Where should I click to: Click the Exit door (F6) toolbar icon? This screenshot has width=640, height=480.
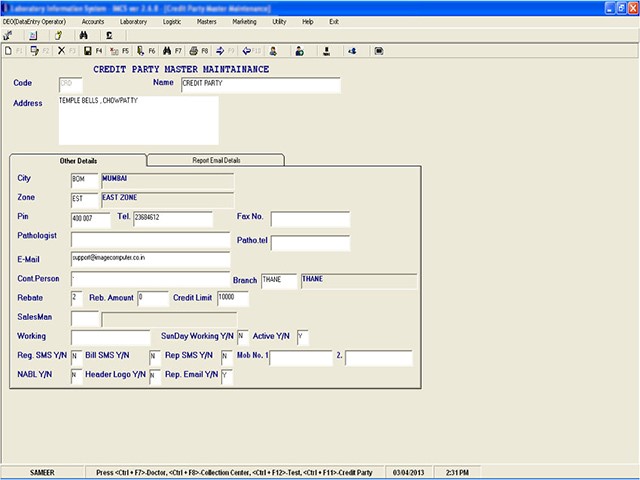140,51
